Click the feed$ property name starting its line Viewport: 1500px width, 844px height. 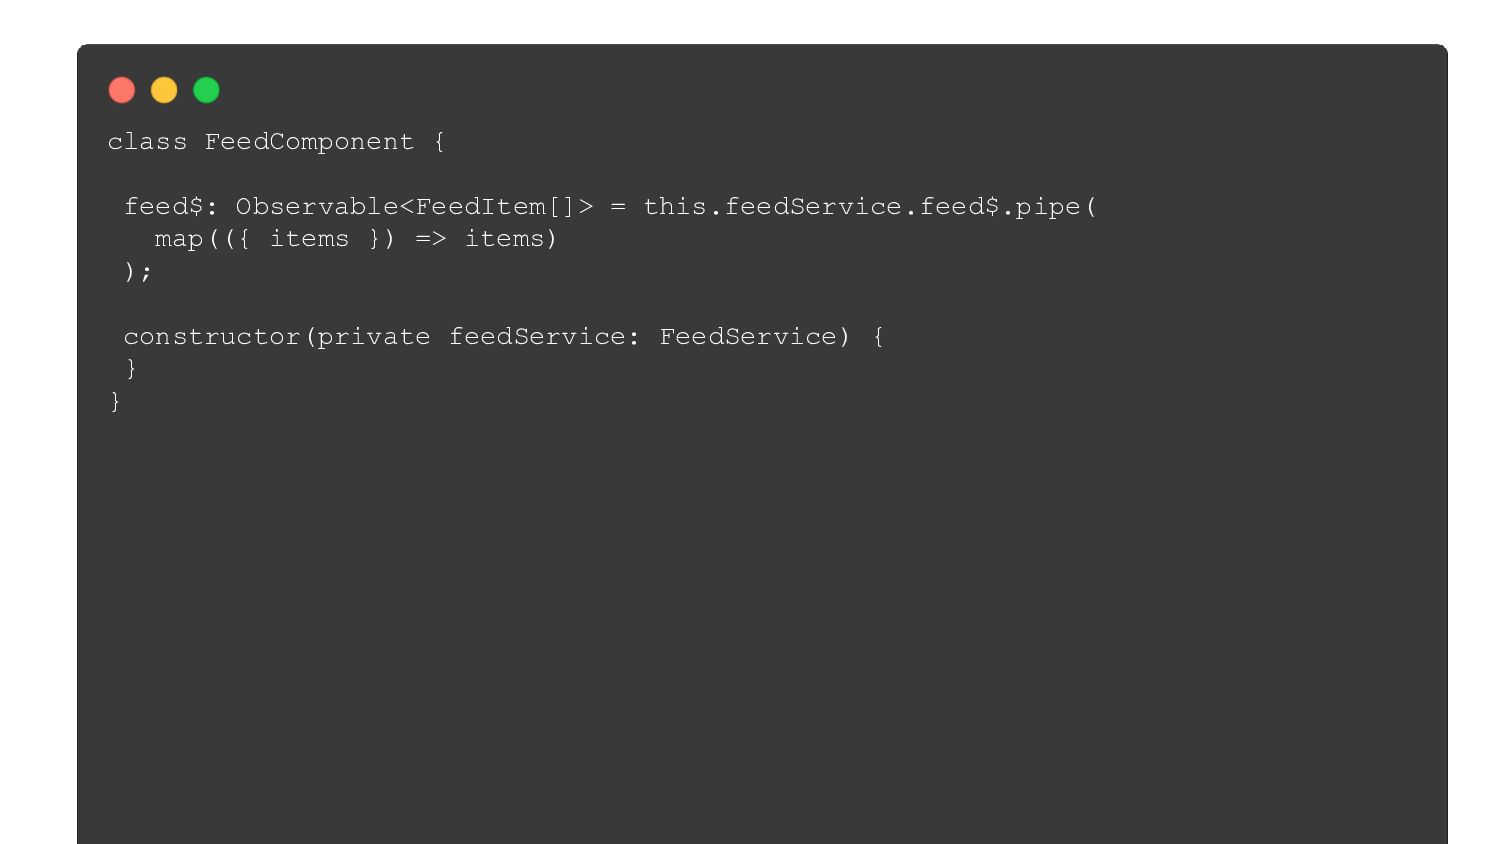click(x=163, y=207)
